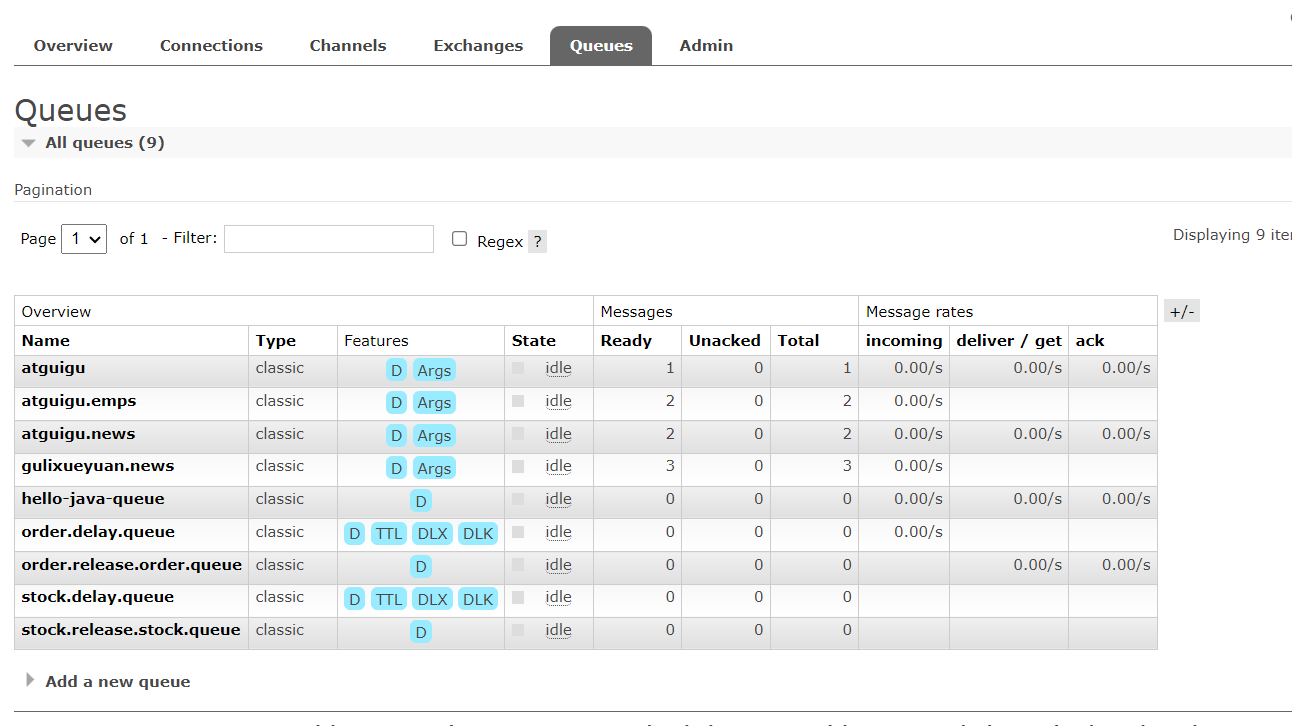
Task: Sort by the deliver / get column
Action: coord(1009,341)
